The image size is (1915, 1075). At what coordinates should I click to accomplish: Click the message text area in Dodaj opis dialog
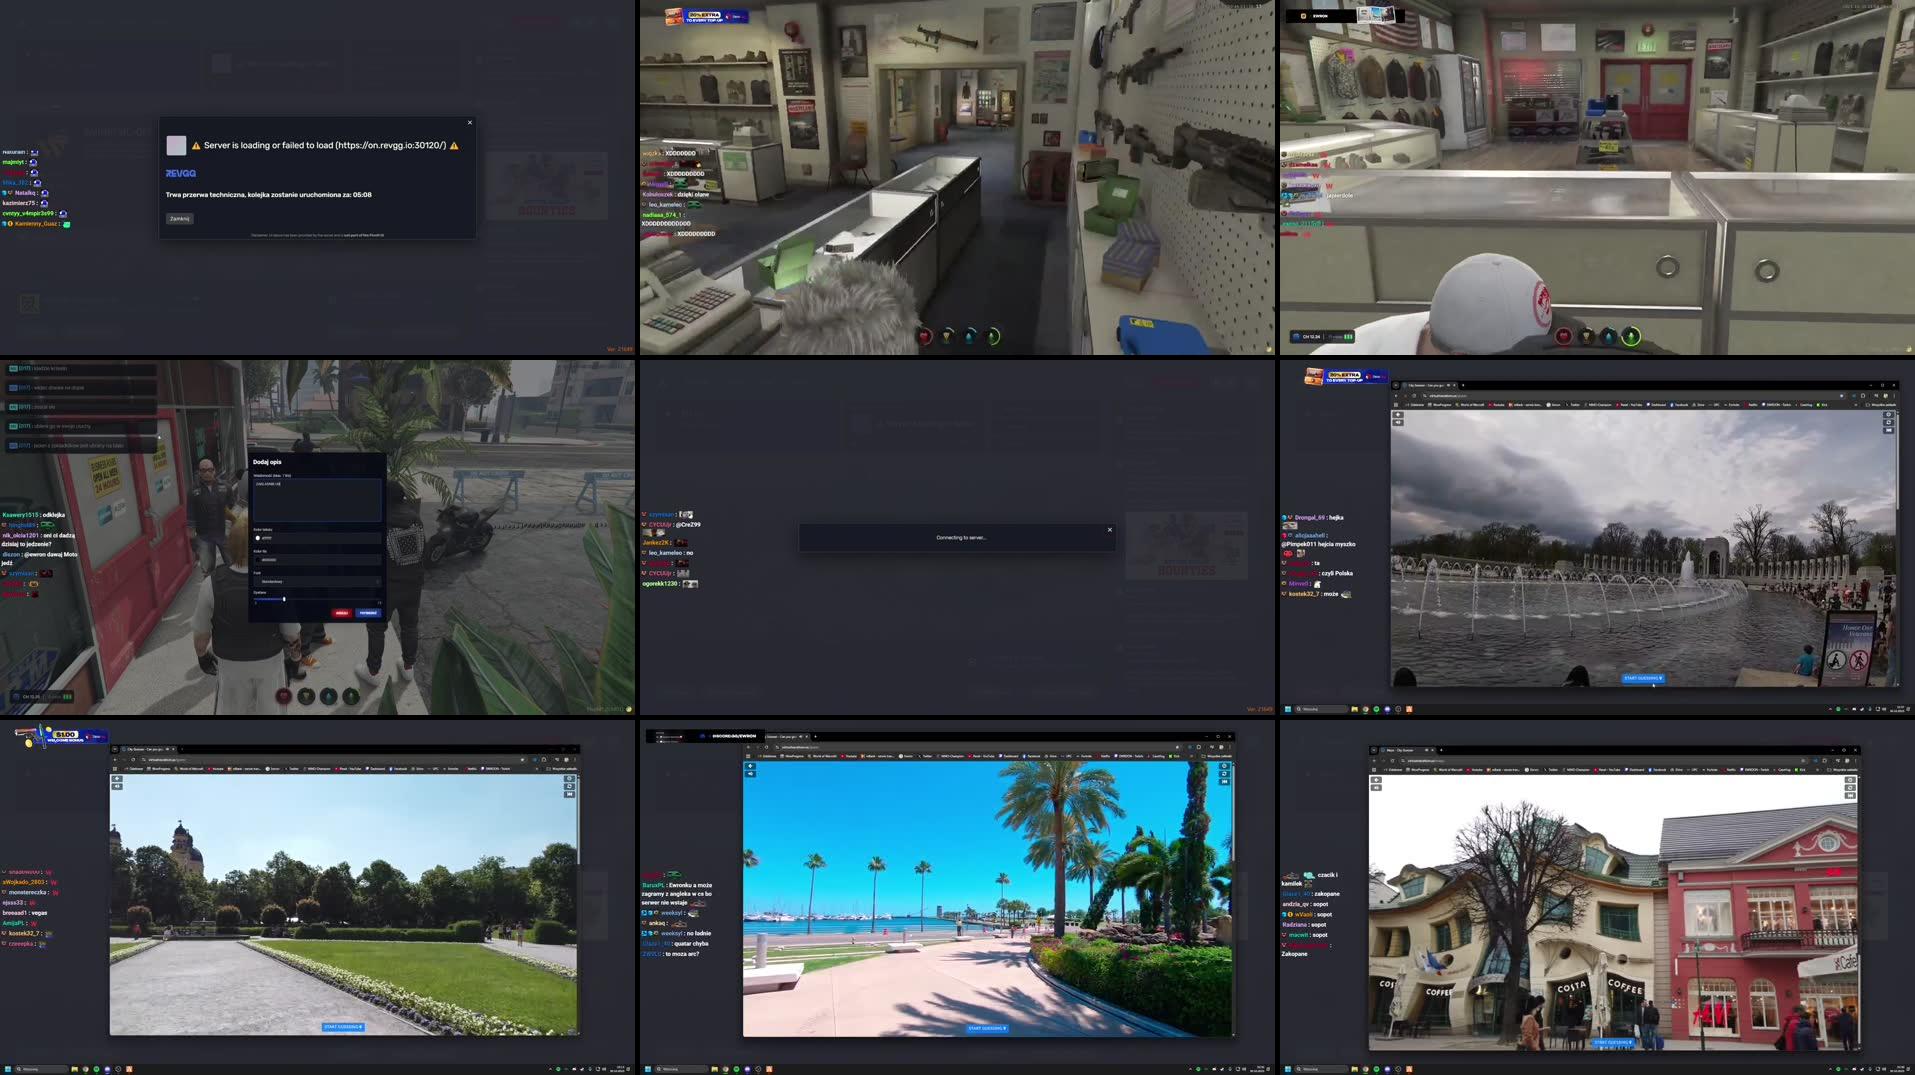coord(317,500)
